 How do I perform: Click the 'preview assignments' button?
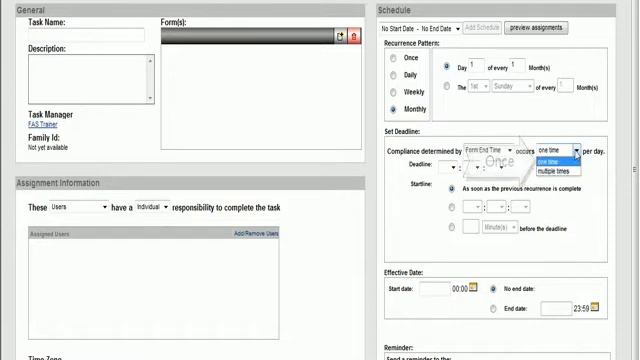coord(536,28)
